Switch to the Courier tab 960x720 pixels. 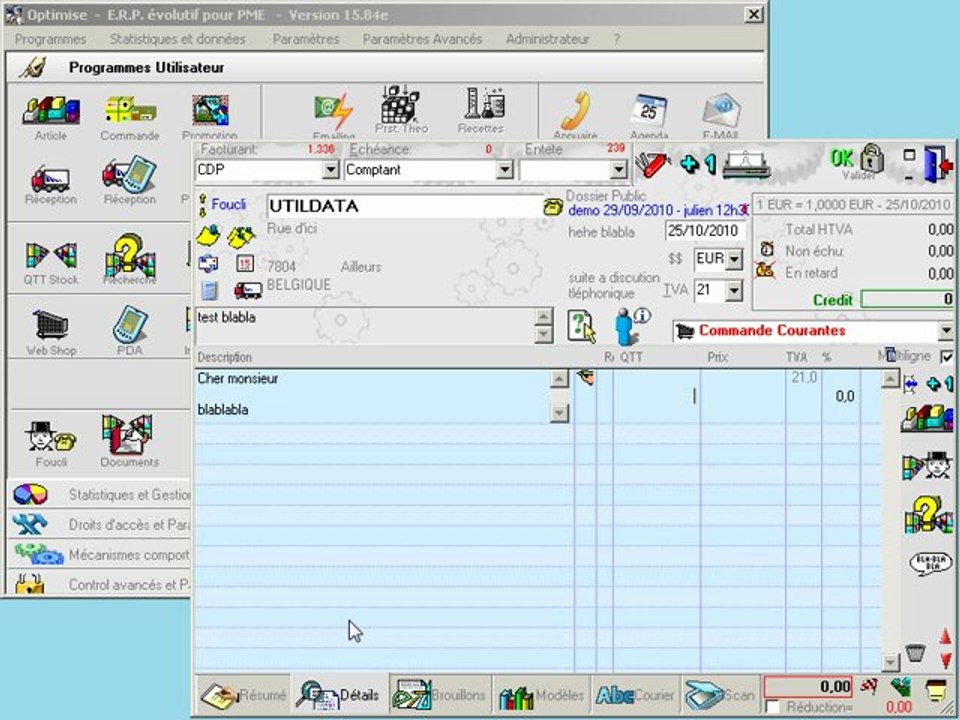click(x=634, y=695)
